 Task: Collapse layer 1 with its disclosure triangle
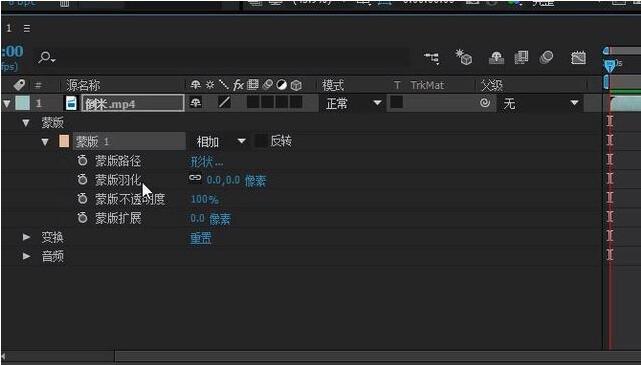[x=7, y=103]
